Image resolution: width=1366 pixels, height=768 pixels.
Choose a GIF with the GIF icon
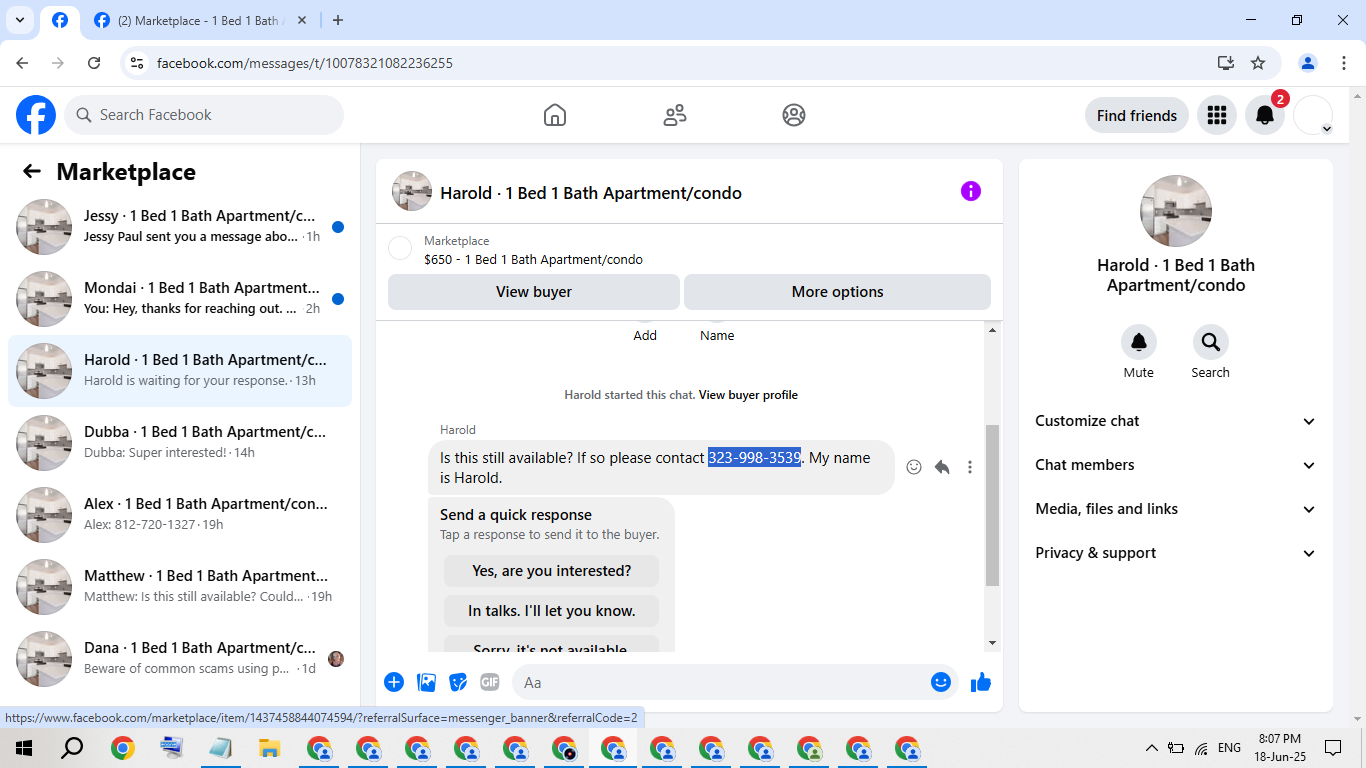click(x=489, y=682)
